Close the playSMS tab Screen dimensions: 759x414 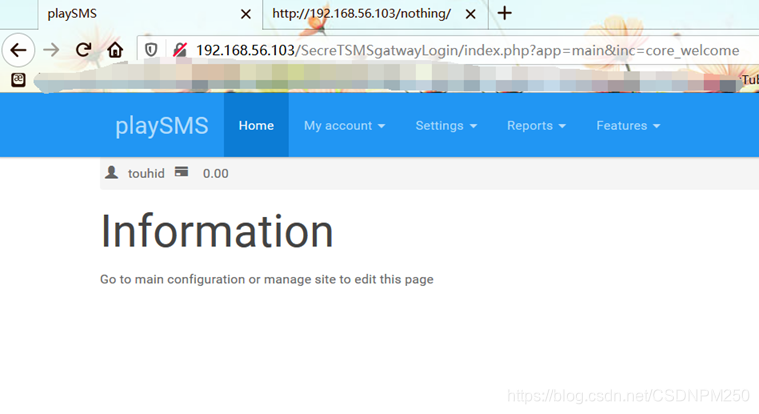point(246,14)
